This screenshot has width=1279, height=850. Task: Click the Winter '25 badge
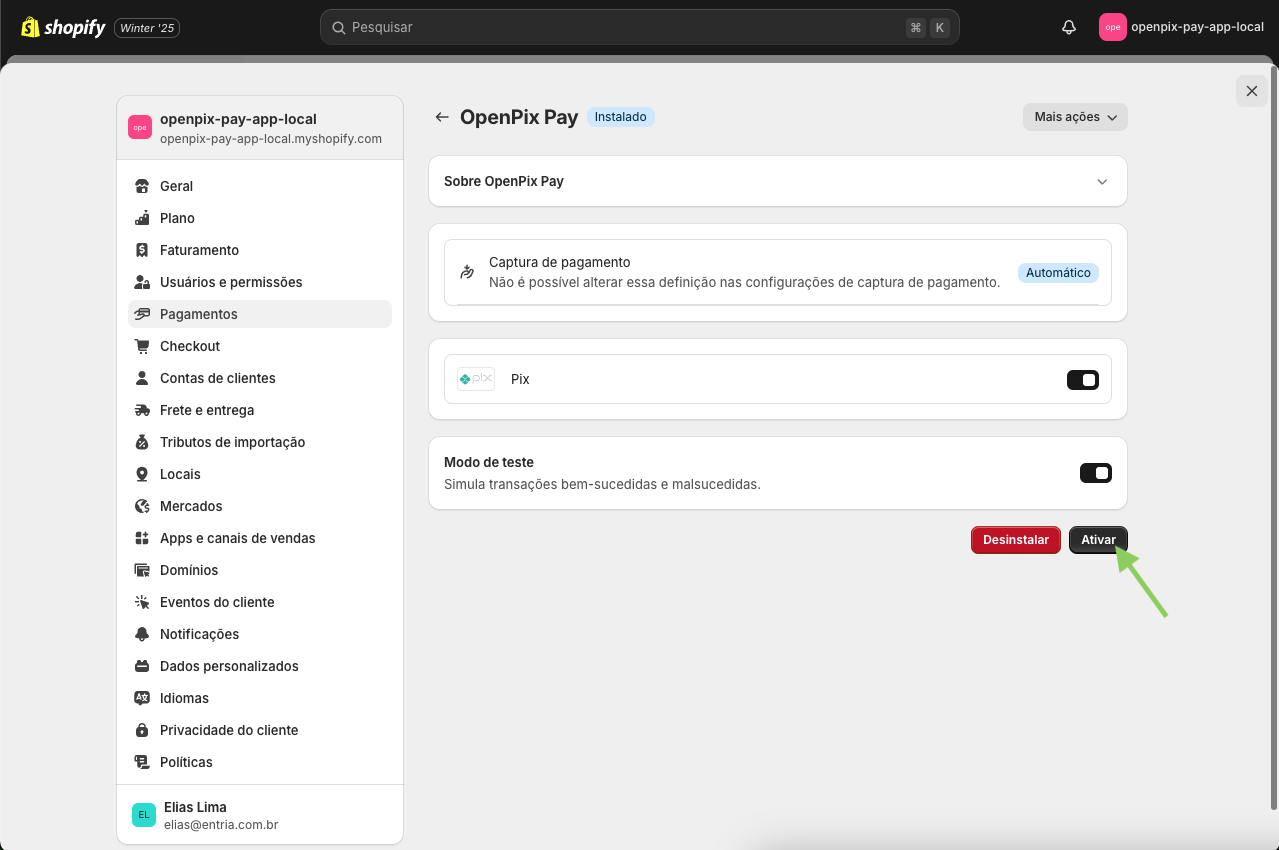146,28
